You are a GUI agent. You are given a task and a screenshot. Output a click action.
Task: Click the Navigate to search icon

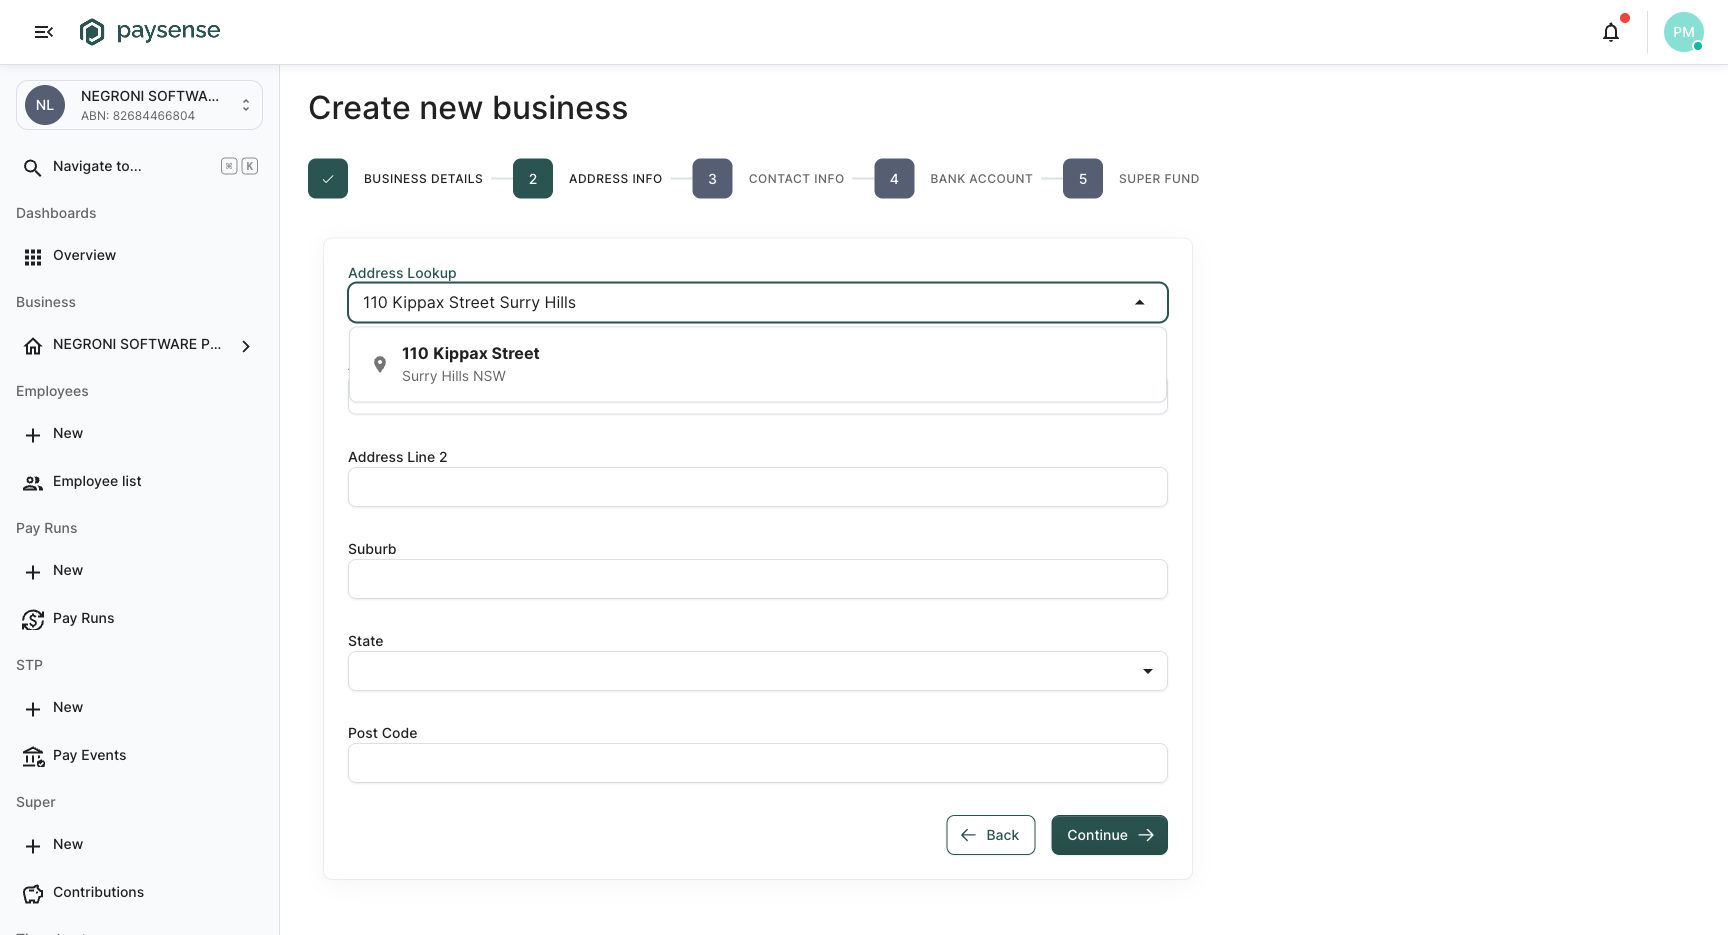[x=33, y=167]
